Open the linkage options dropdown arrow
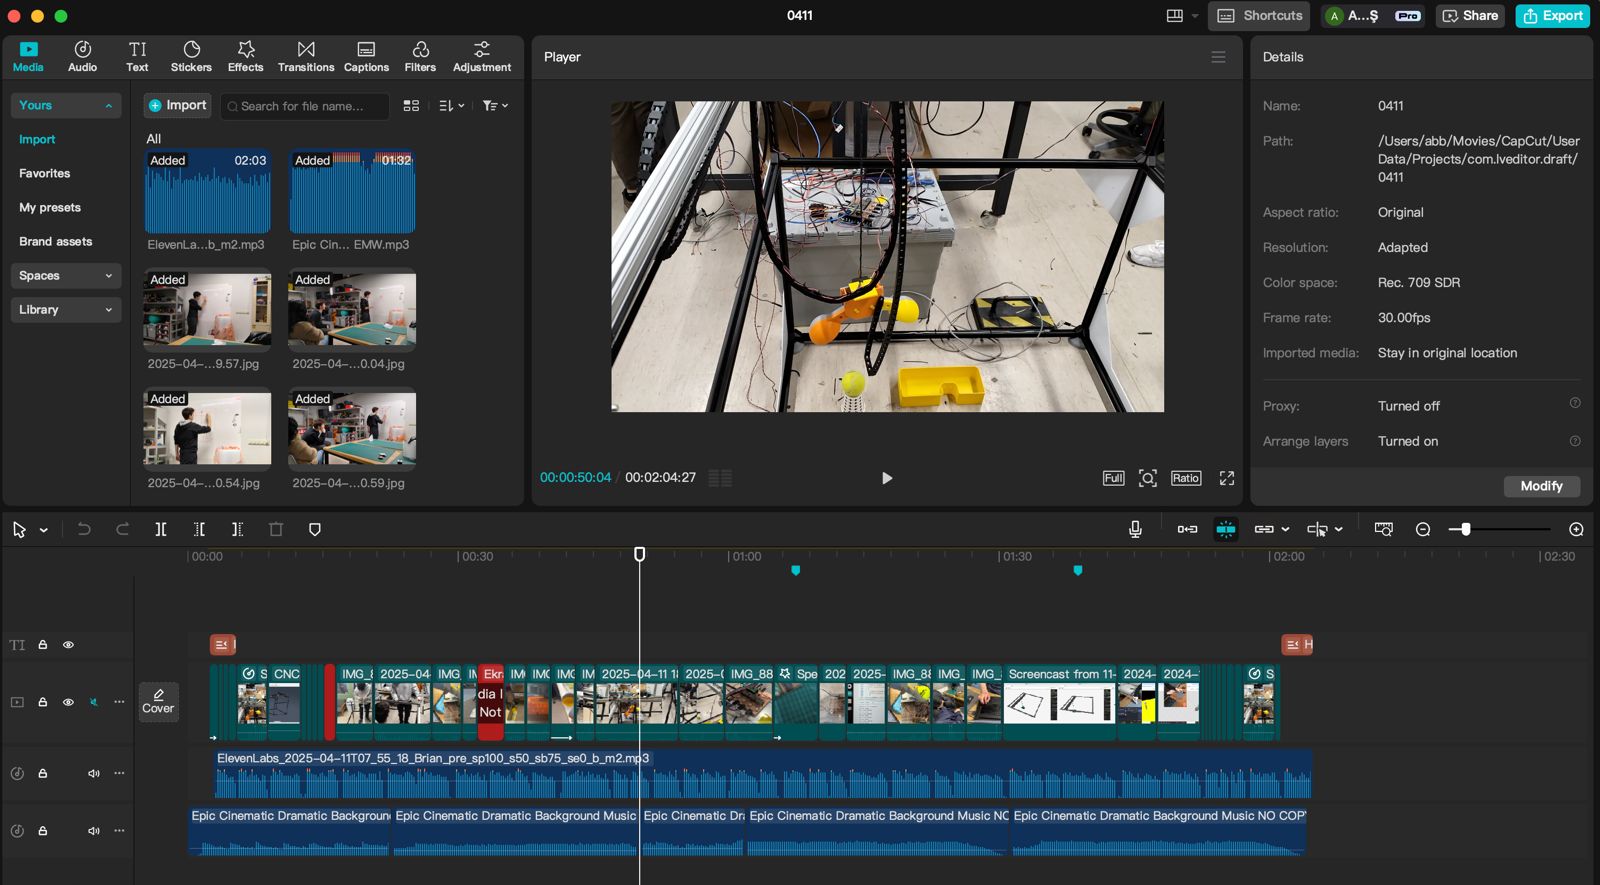Screen dimensions: 1600x885 coord(1285,529)
